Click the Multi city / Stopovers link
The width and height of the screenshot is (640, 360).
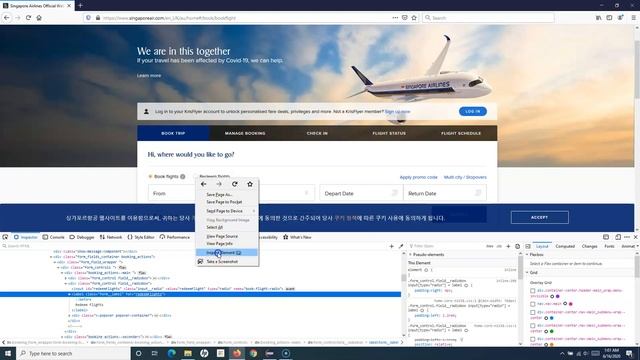[x=465, y=178]
